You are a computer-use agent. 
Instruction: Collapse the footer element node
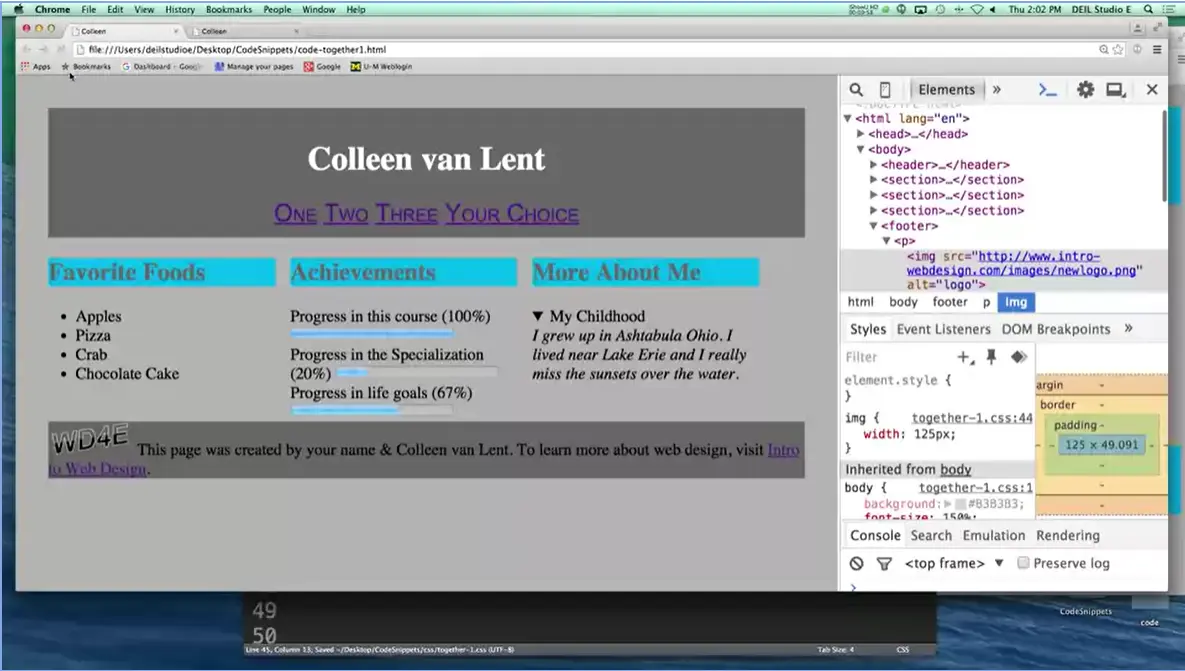click(x=873, y=226)
